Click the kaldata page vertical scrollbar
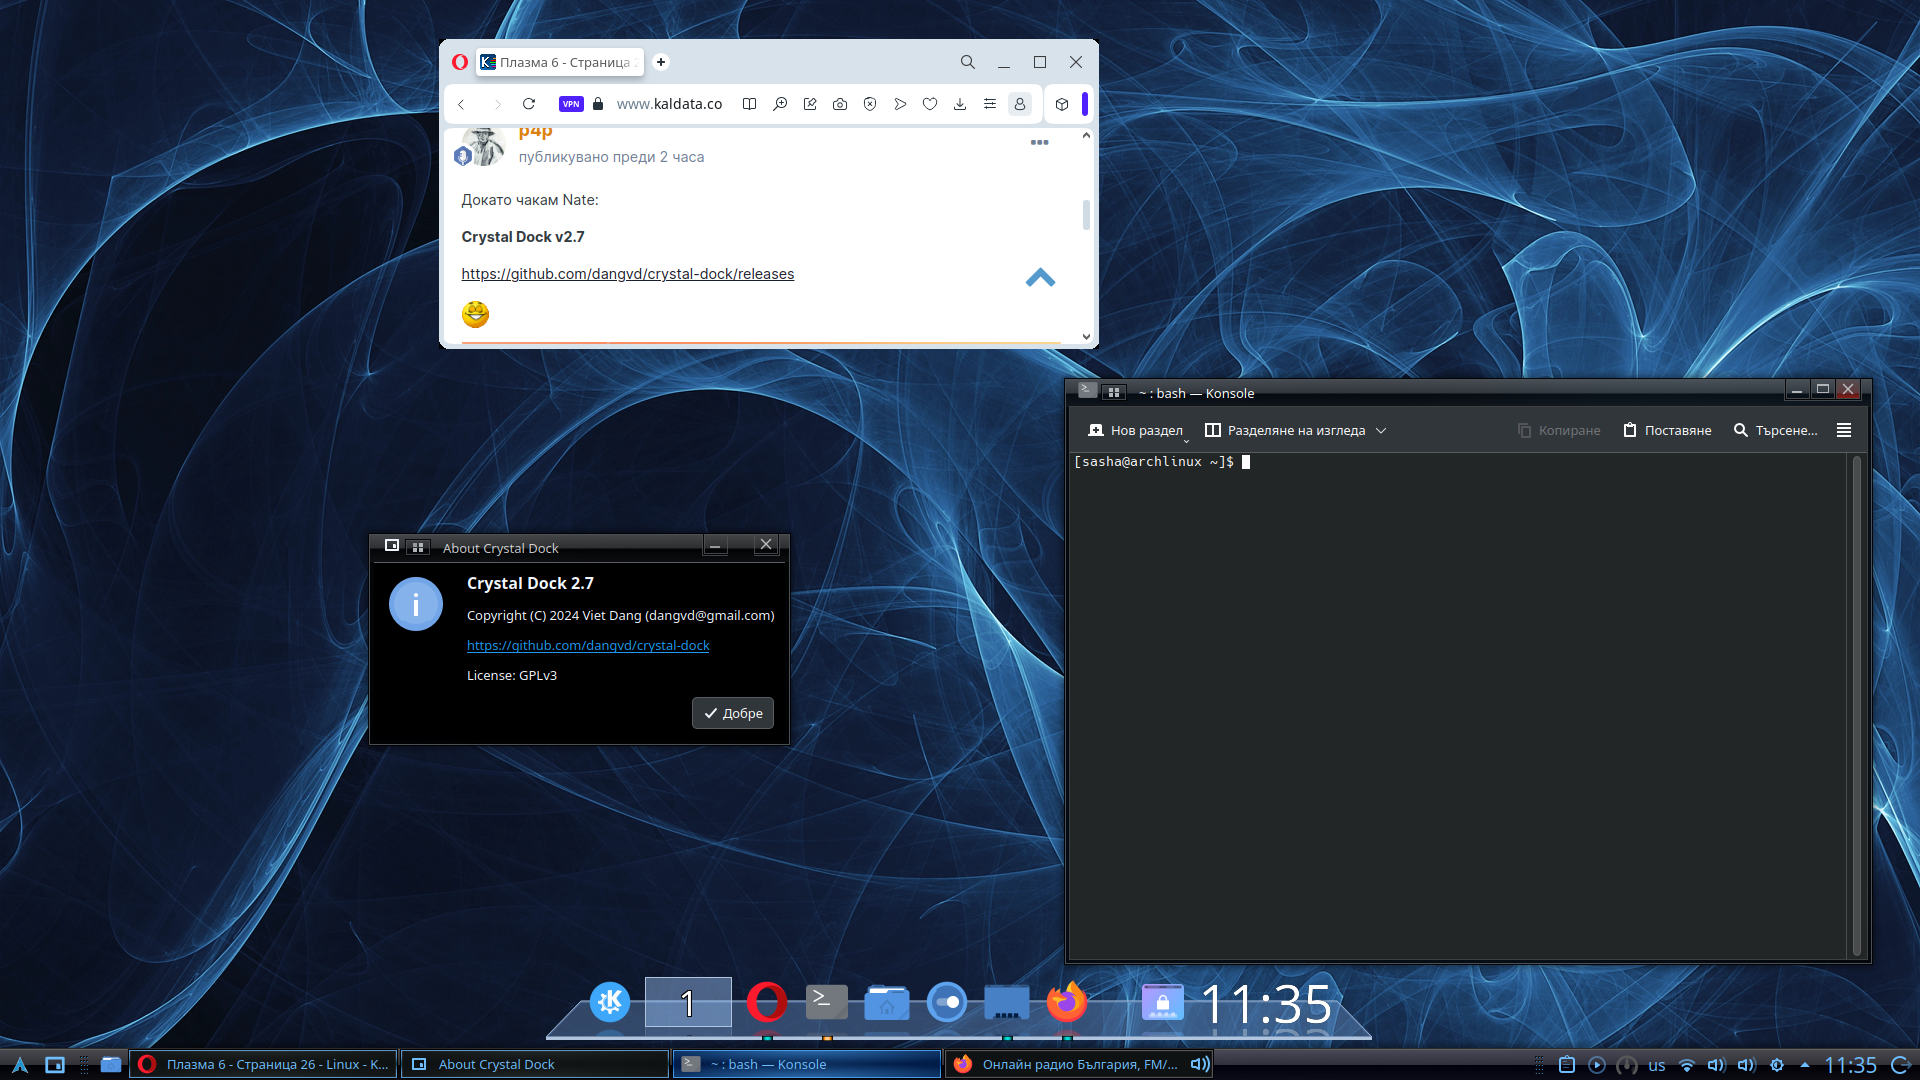Viewport: 1920px width, 1080px height. 1087,215
